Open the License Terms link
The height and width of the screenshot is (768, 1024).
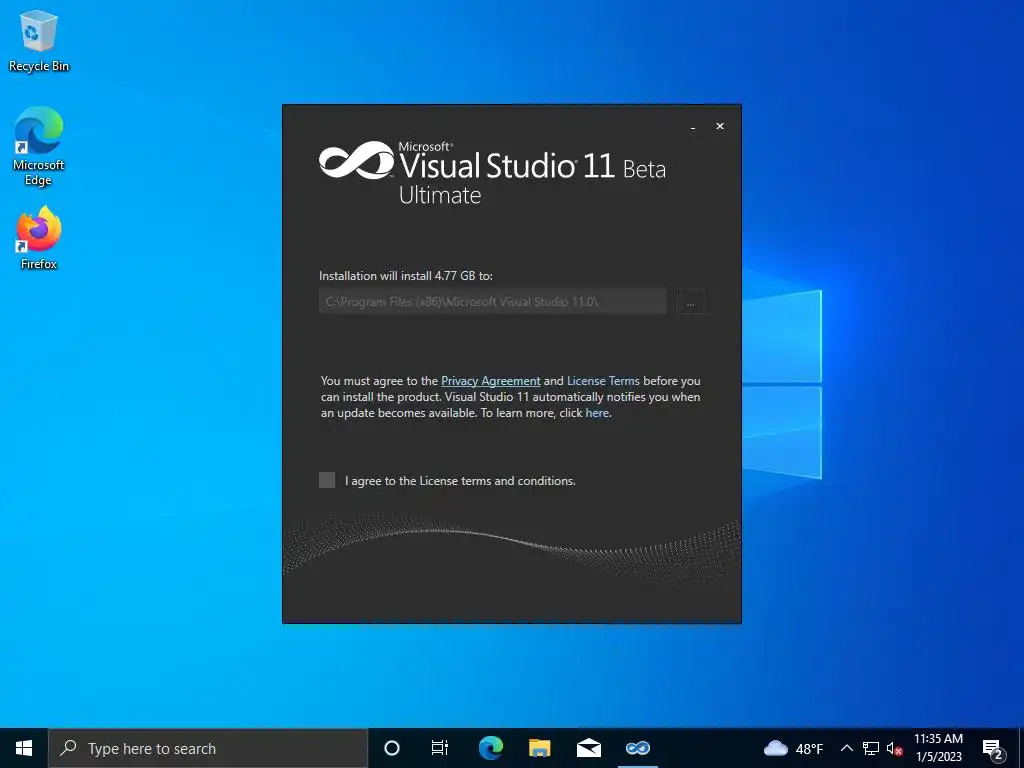(603, 381)
